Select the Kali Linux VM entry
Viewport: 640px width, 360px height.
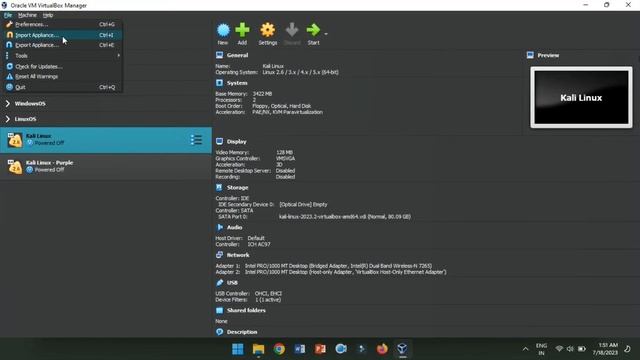(x=106, y=140)
